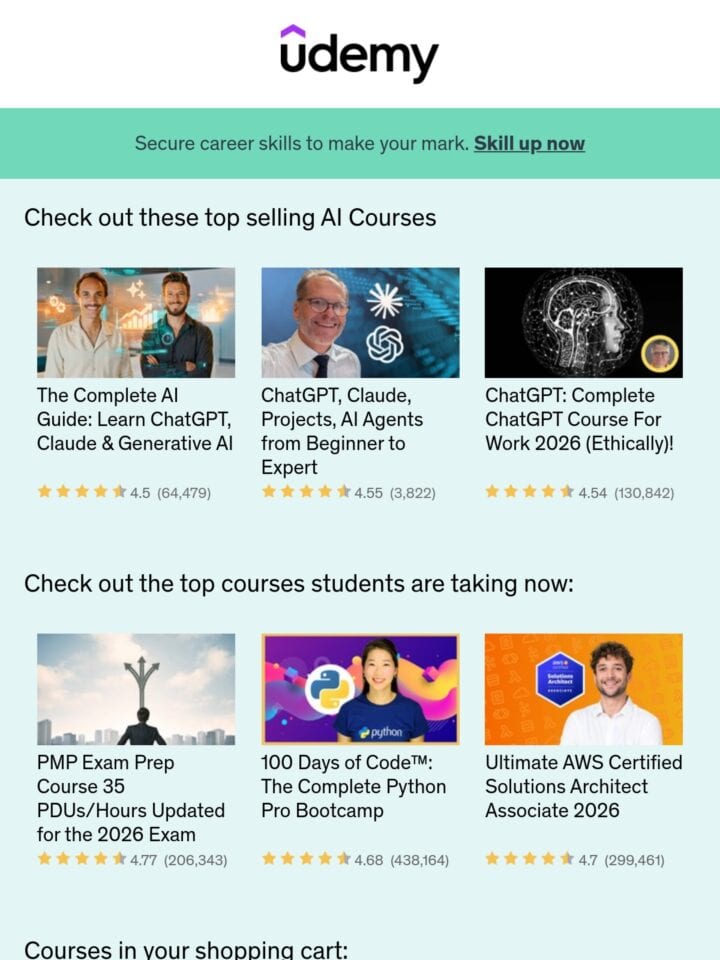This screenshot has height=960, width=720.
Task: Click stars beside 4.77 PMP rating
Action: [81, 859]
